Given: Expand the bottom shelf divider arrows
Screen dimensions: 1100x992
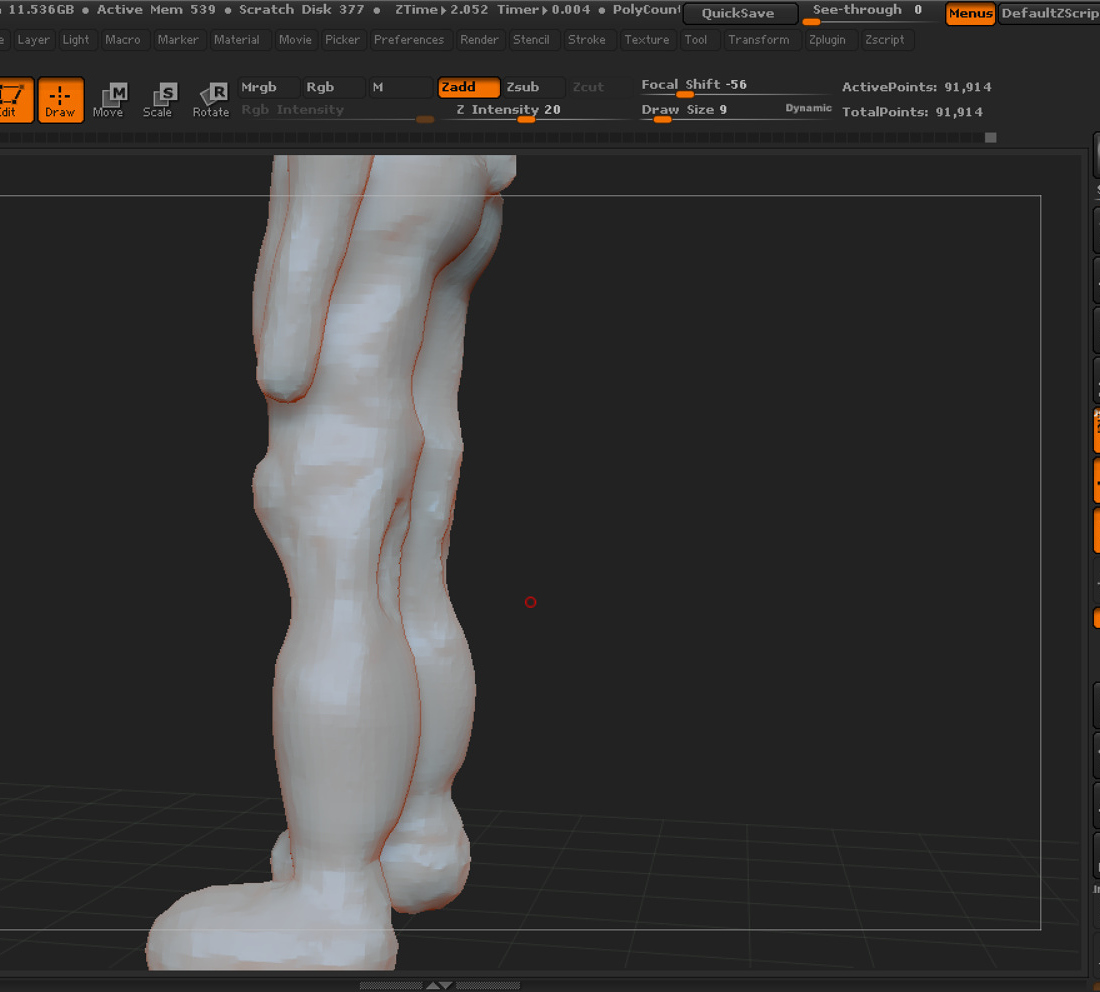Looking at the screenshot, I should pos(439,986).
